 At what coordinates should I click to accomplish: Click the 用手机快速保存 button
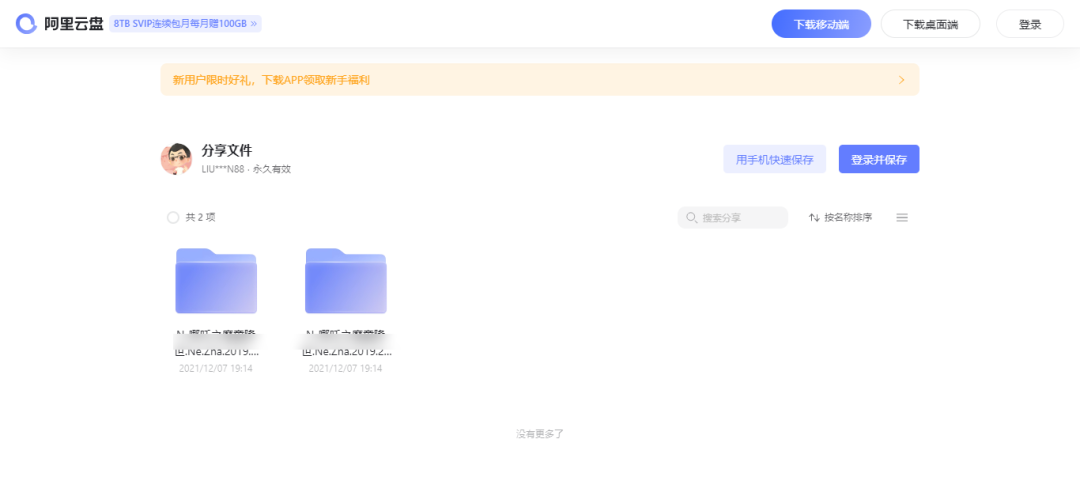click(774, 159)
